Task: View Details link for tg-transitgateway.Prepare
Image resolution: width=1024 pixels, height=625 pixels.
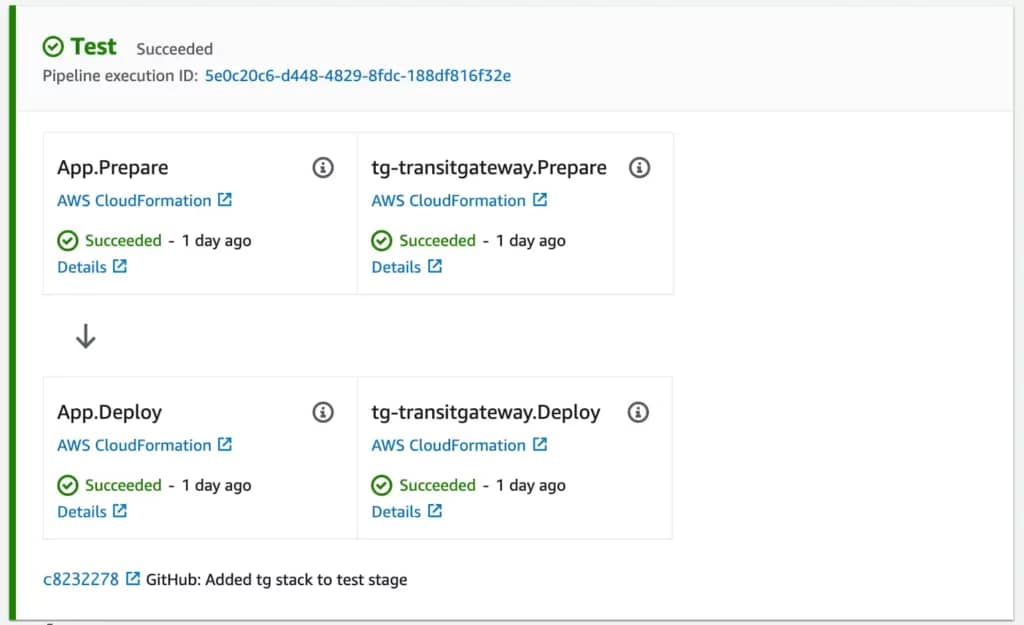Action: [x=396, y=267]
